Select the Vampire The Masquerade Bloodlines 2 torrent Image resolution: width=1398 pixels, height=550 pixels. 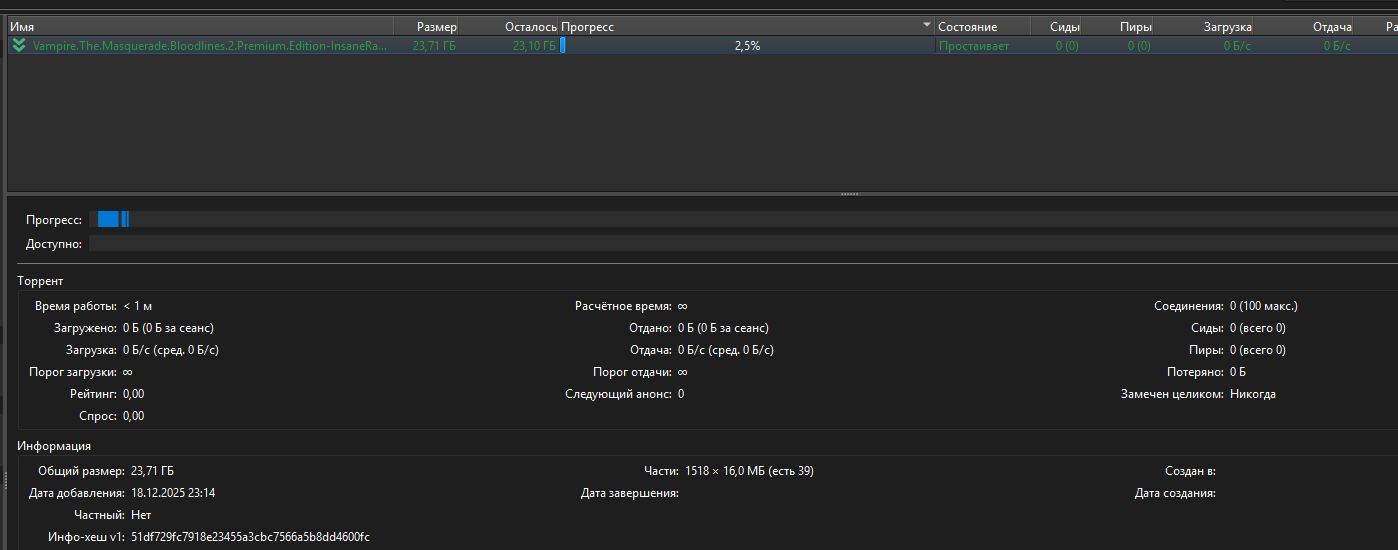[x=210, y=46]
